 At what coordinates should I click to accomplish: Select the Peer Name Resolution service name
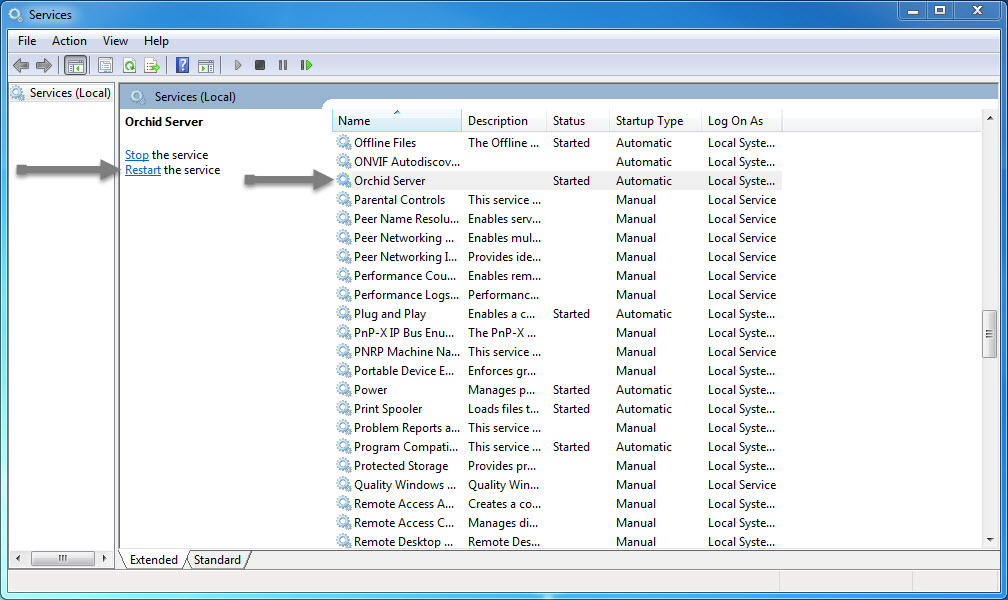[x=407, y=219]
